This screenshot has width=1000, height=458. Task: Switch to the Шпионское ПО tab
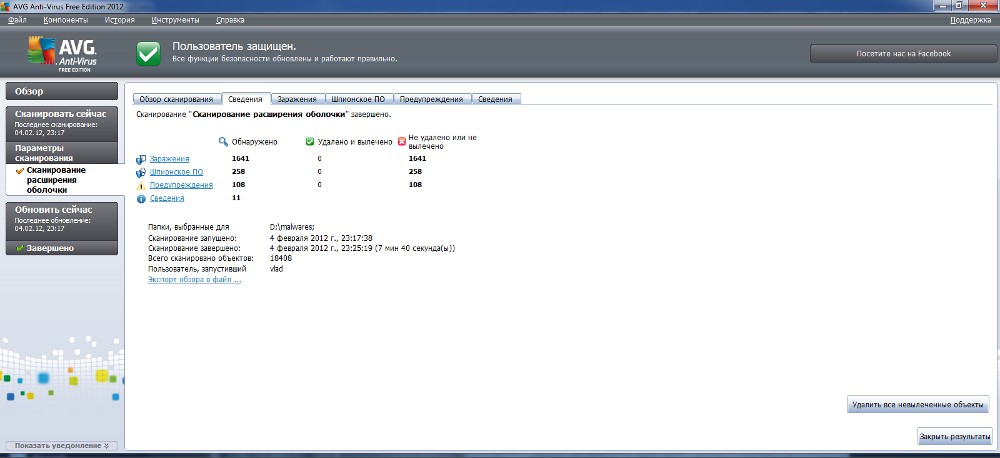pyautogui.click(x=357, y=99)
